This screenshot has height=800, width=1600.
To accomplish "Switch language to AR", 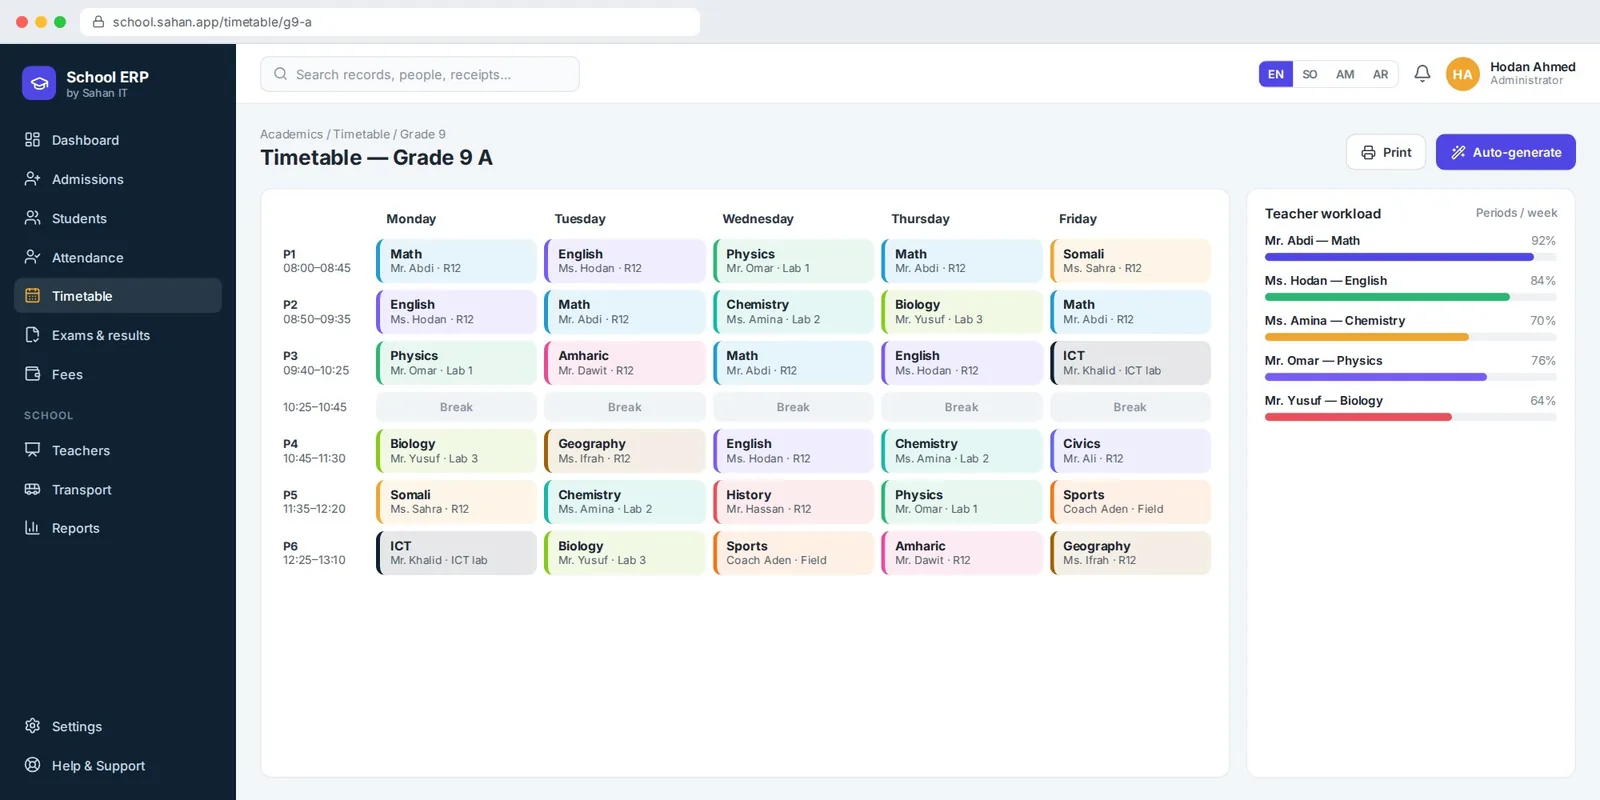I will point(1380,74).
